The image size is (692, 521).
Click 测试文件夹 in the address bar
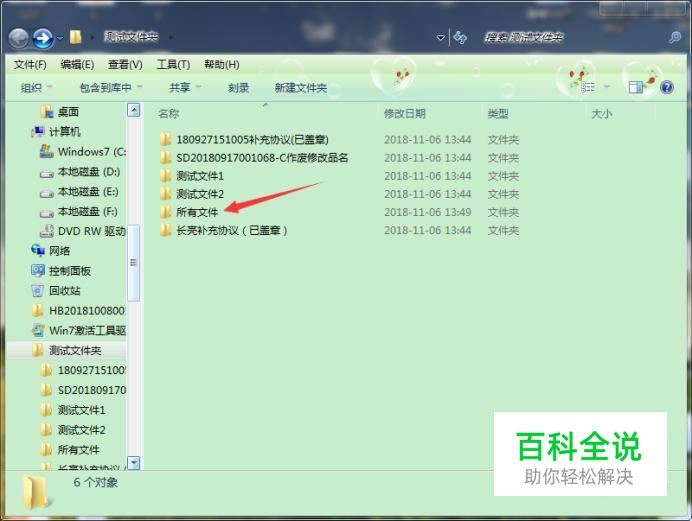(x=131, y=37)
